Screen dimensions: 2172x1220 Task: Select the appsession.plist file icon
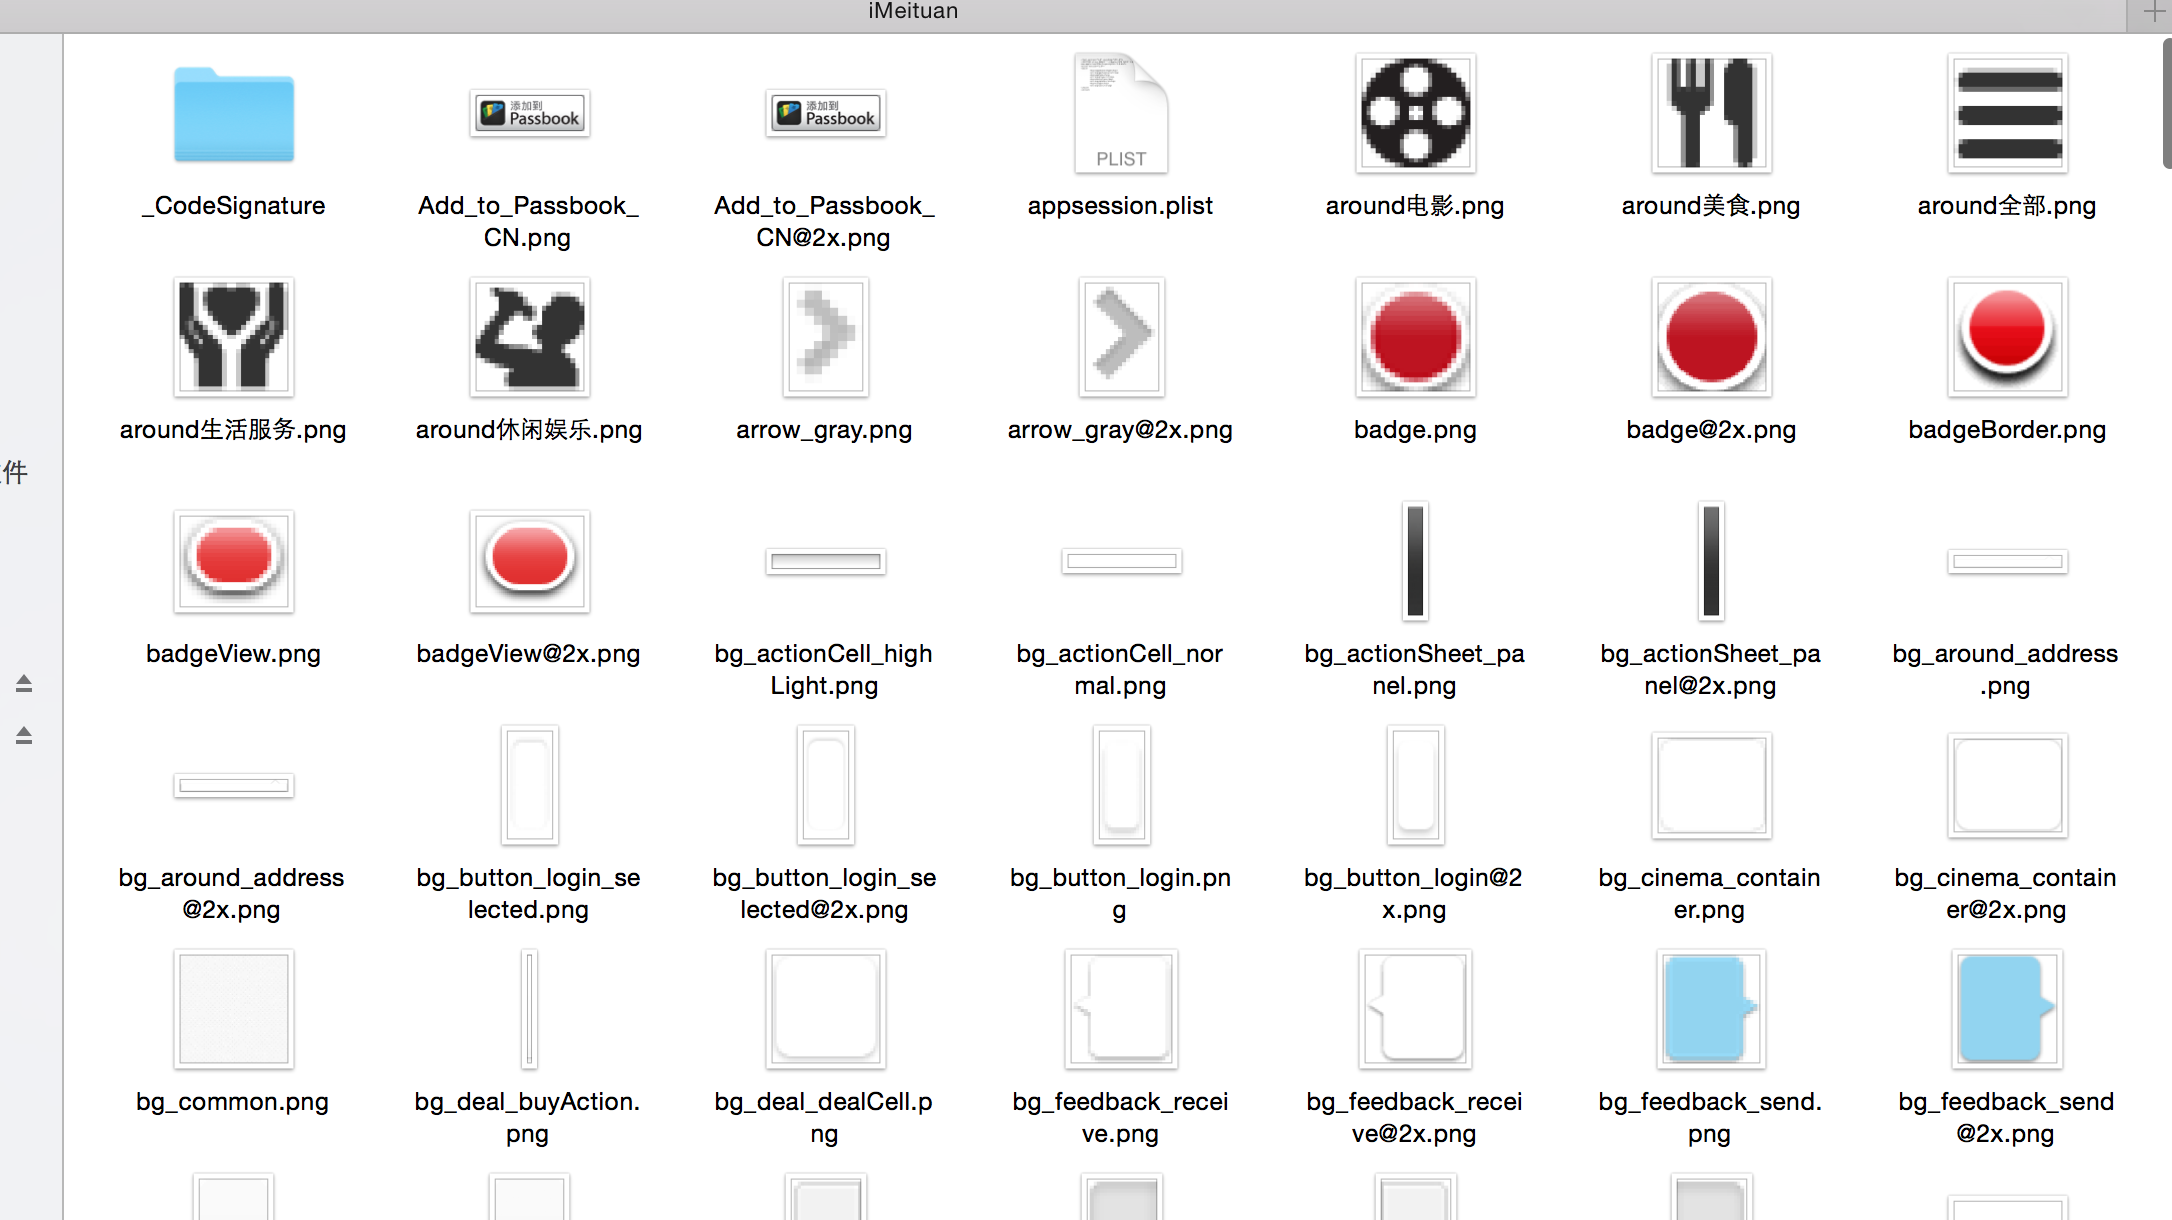[1120, 113]
